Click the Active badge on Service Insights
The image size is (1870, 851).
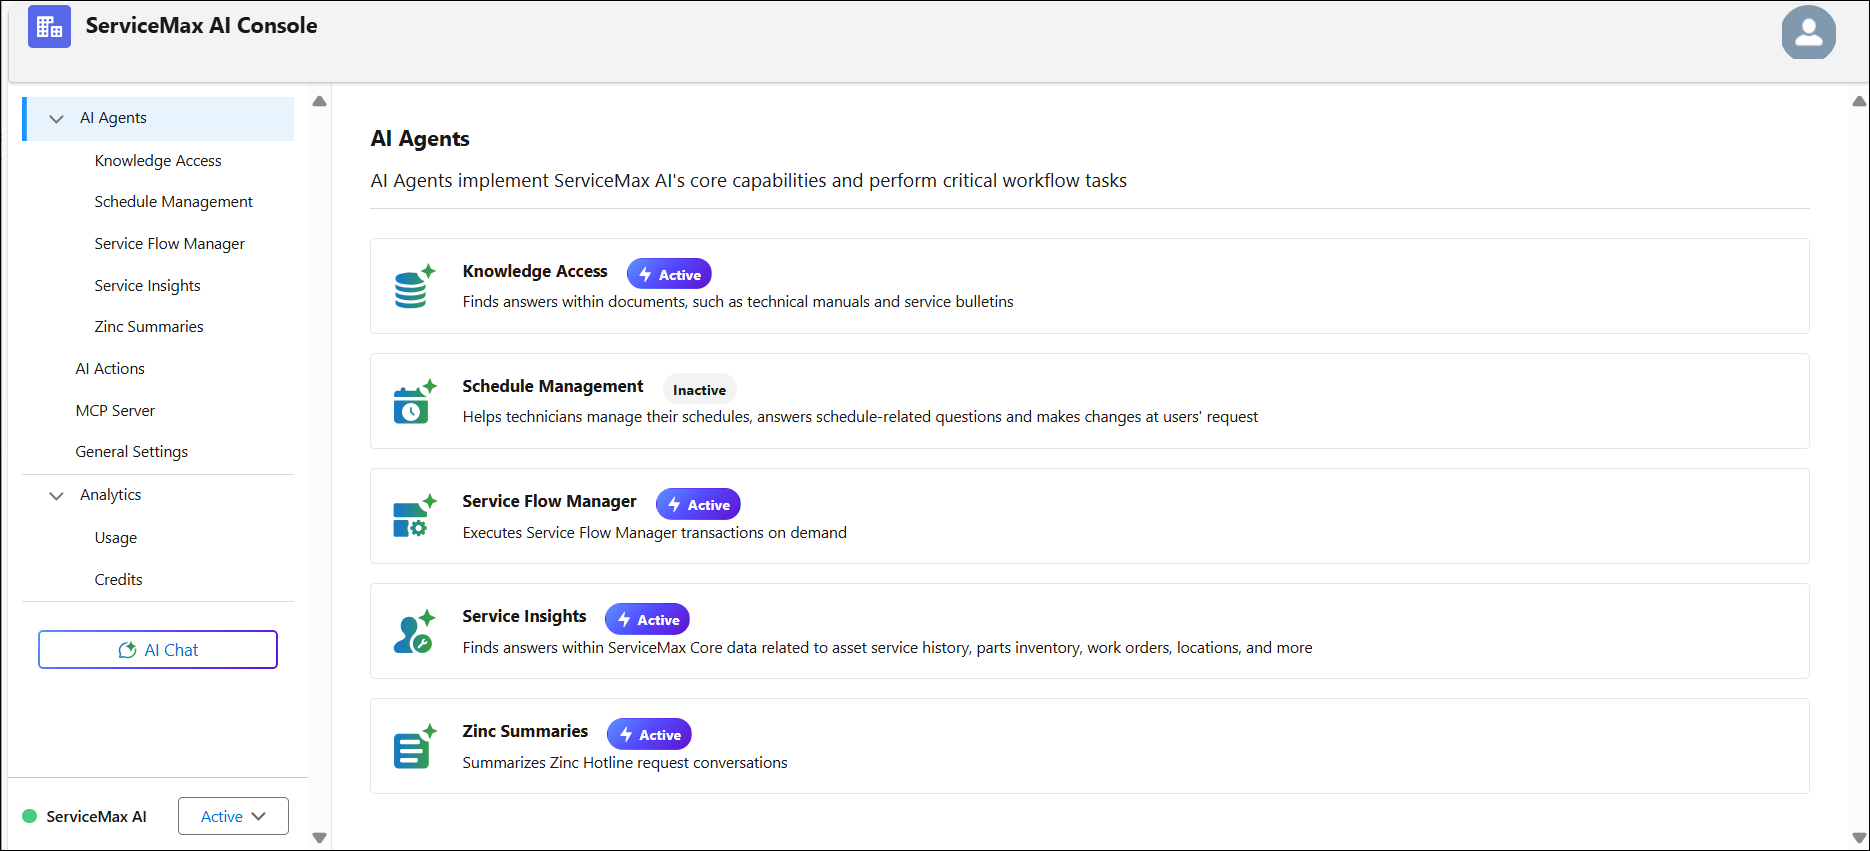648,619
